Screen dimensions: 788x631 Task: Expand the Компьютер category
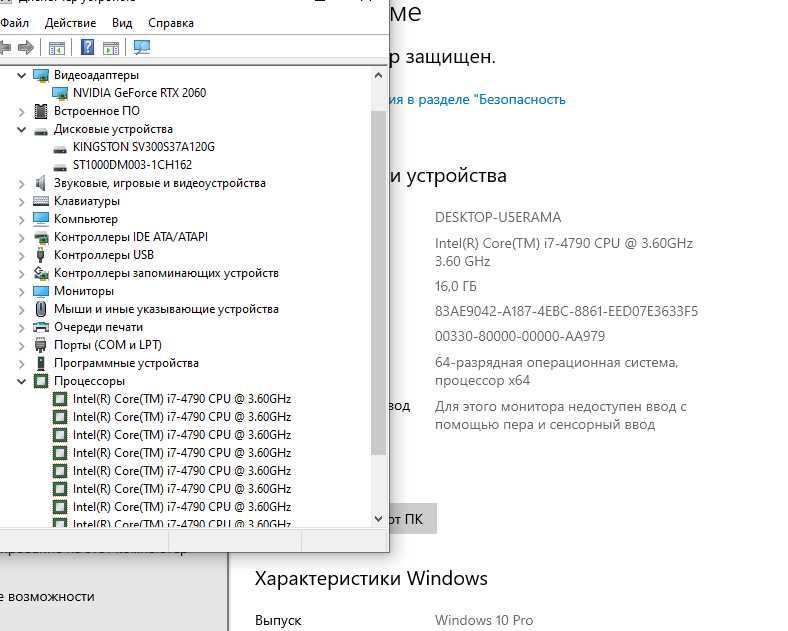point(21,220)
